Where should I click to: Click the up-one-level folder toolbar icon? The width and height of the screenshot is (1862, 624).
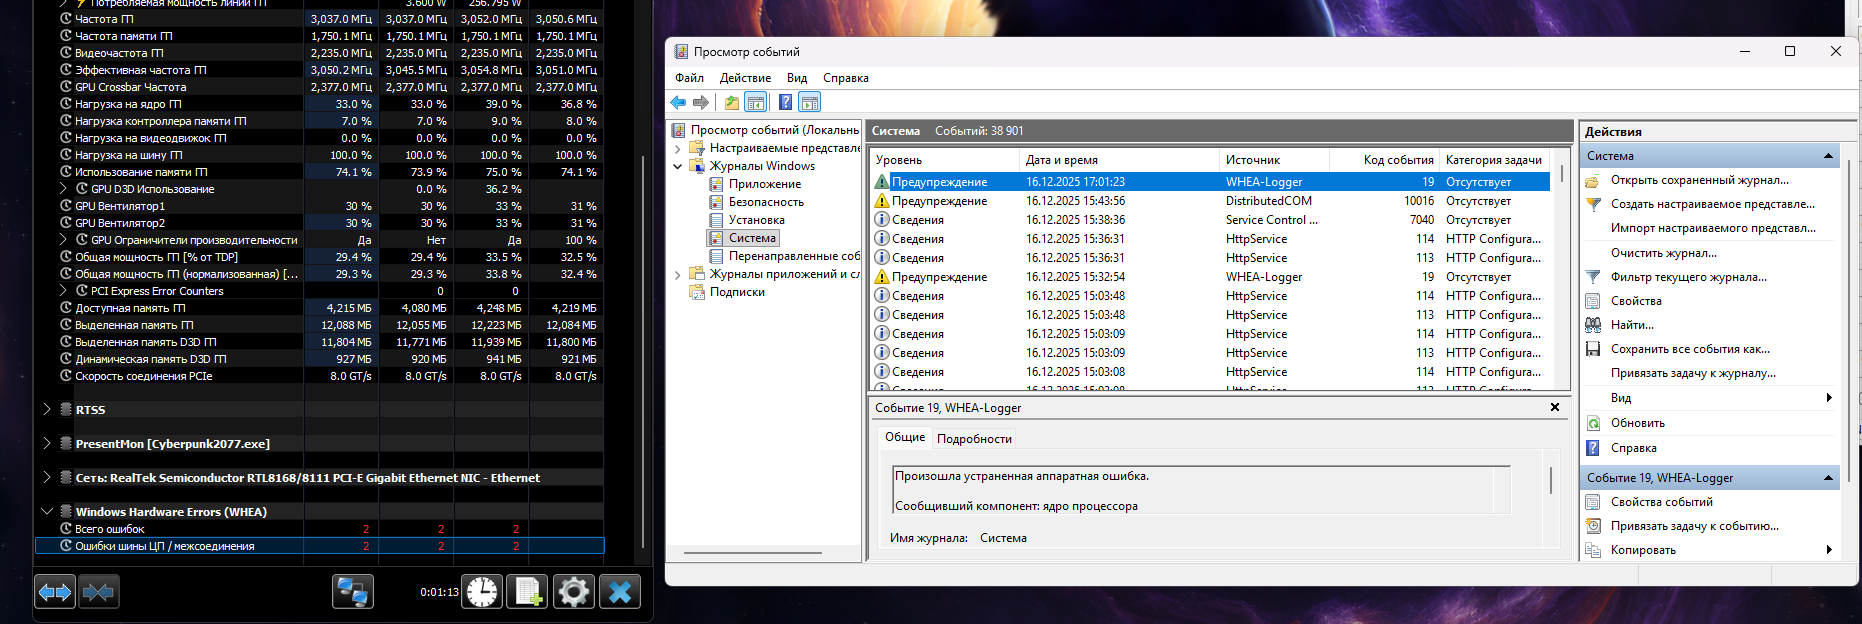pyautogui.click(x=732, y=102)
